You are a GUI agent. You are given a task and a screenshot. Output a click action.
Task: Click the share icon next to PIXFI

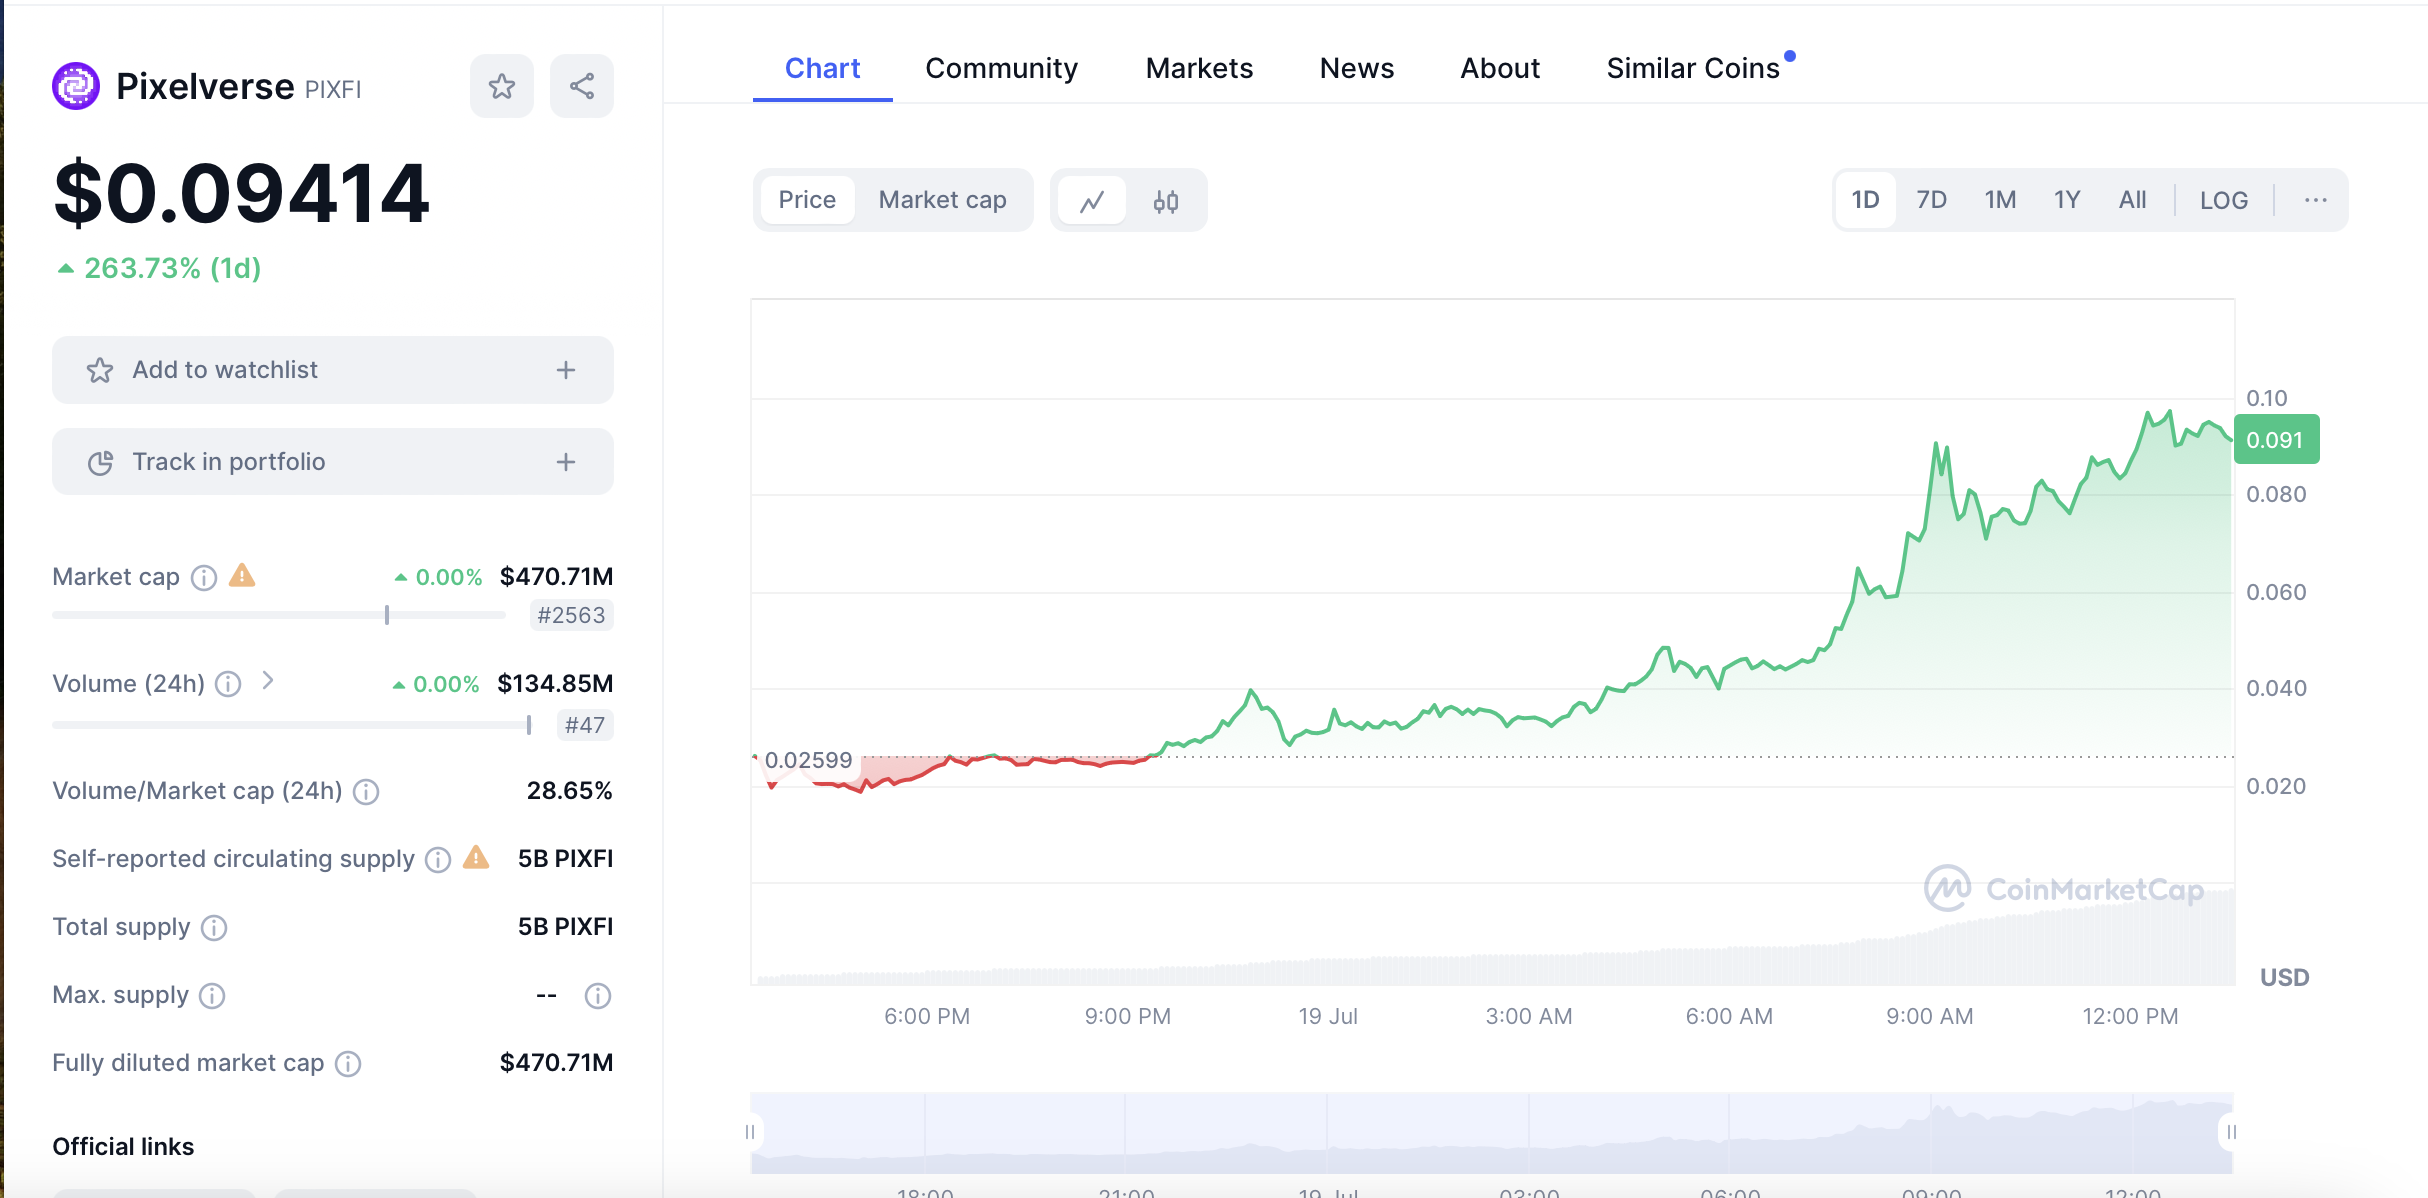pyautogui.click(x=582, y=87)
